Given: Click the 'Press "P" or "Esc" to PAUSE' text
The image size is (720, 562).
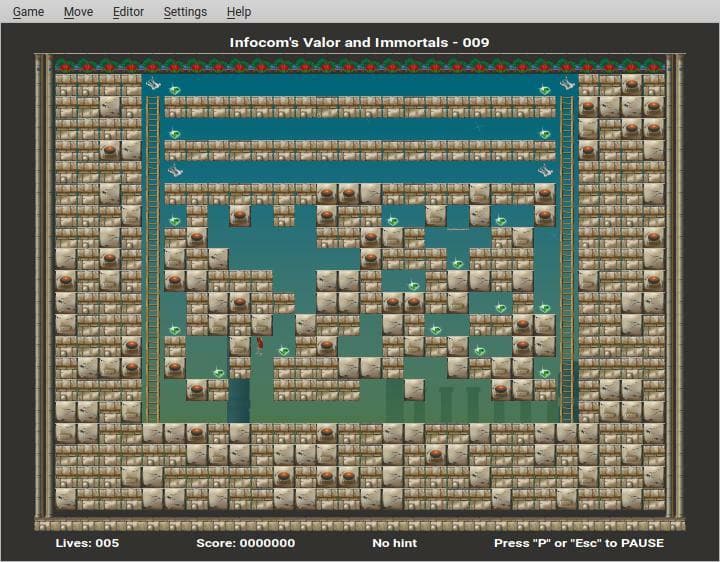Looking at the screenshot, I should [579, 543].
